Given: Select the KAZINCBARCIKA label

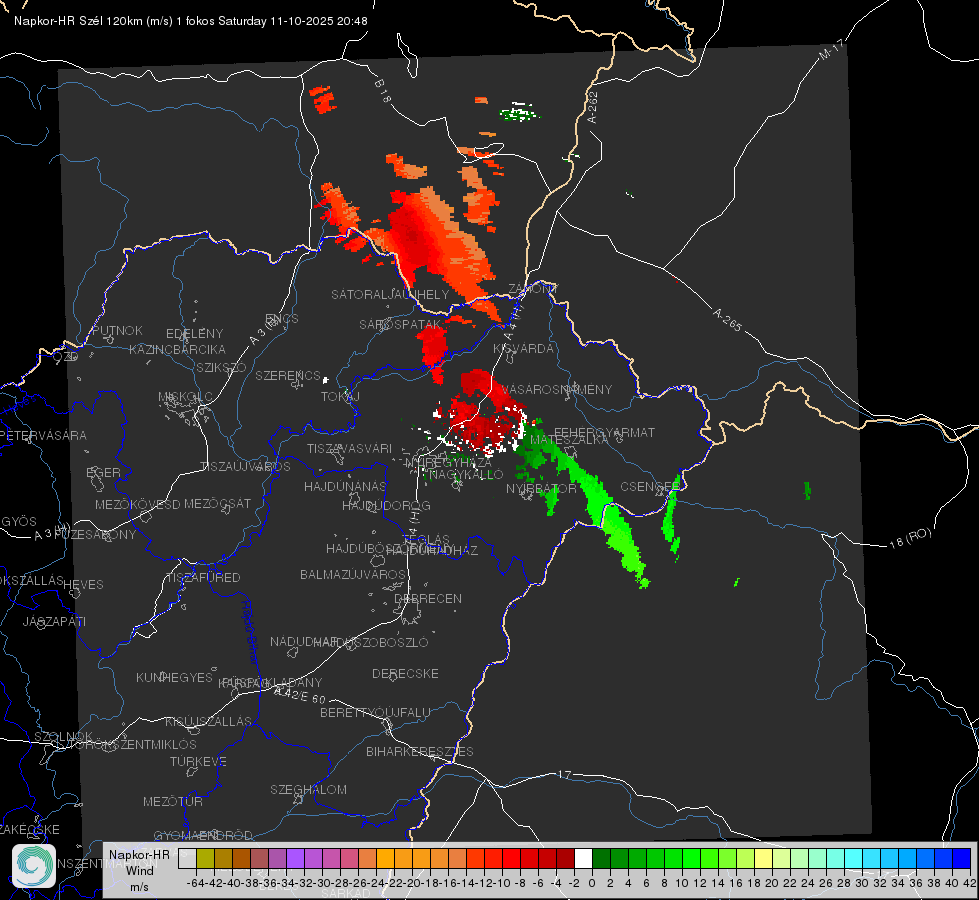Looking at the screenshot, I should (177, 349).
